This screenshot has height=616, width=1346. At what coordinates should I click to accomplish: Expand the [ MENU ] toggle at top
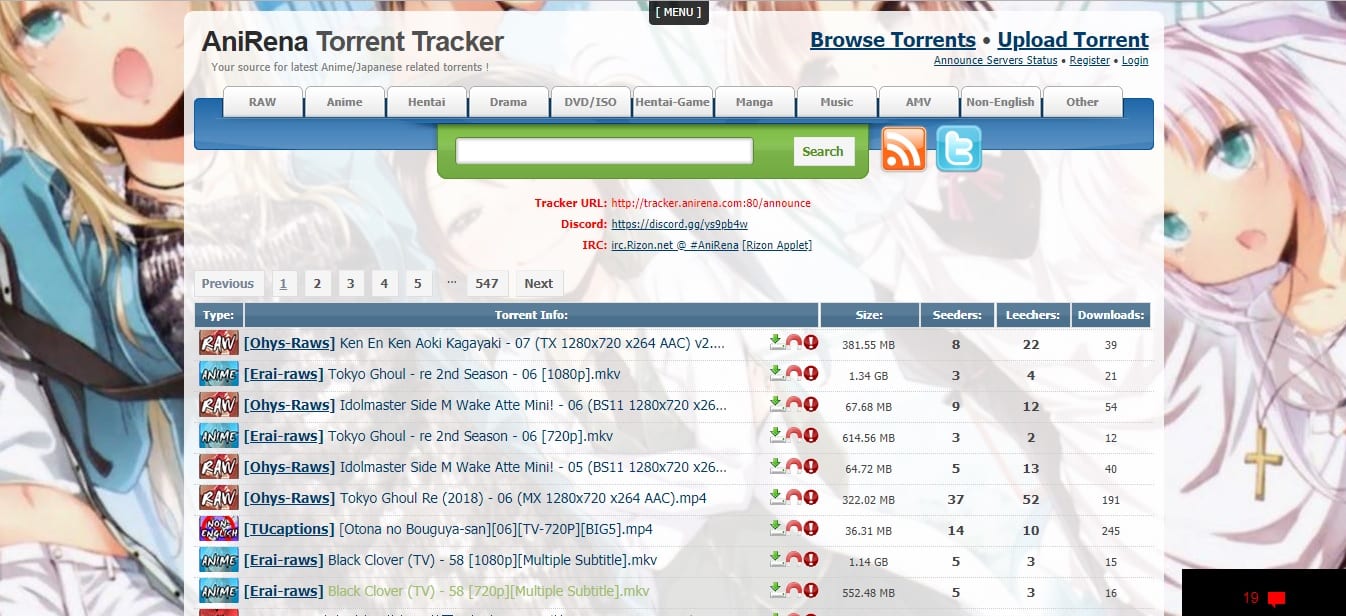tap(679, 12)
